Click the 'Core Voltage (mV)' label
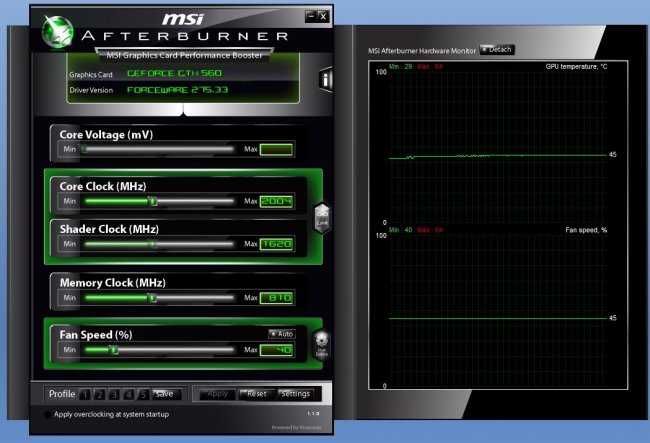 point(106,135)
